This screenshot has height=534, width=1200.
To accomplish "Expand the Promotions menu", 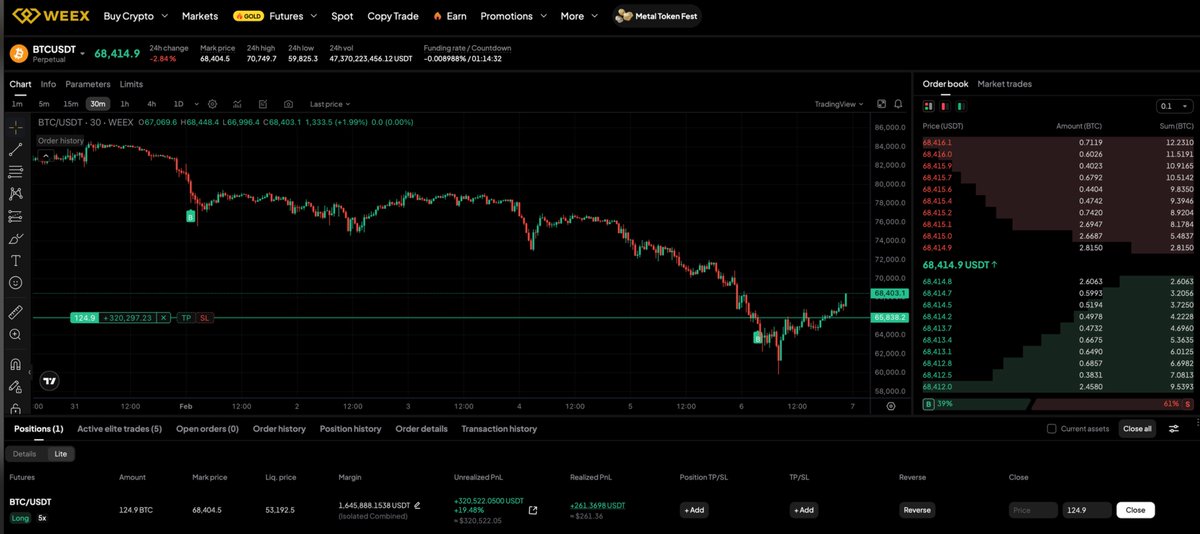I will pyautogui.click(x=512, y=16).
